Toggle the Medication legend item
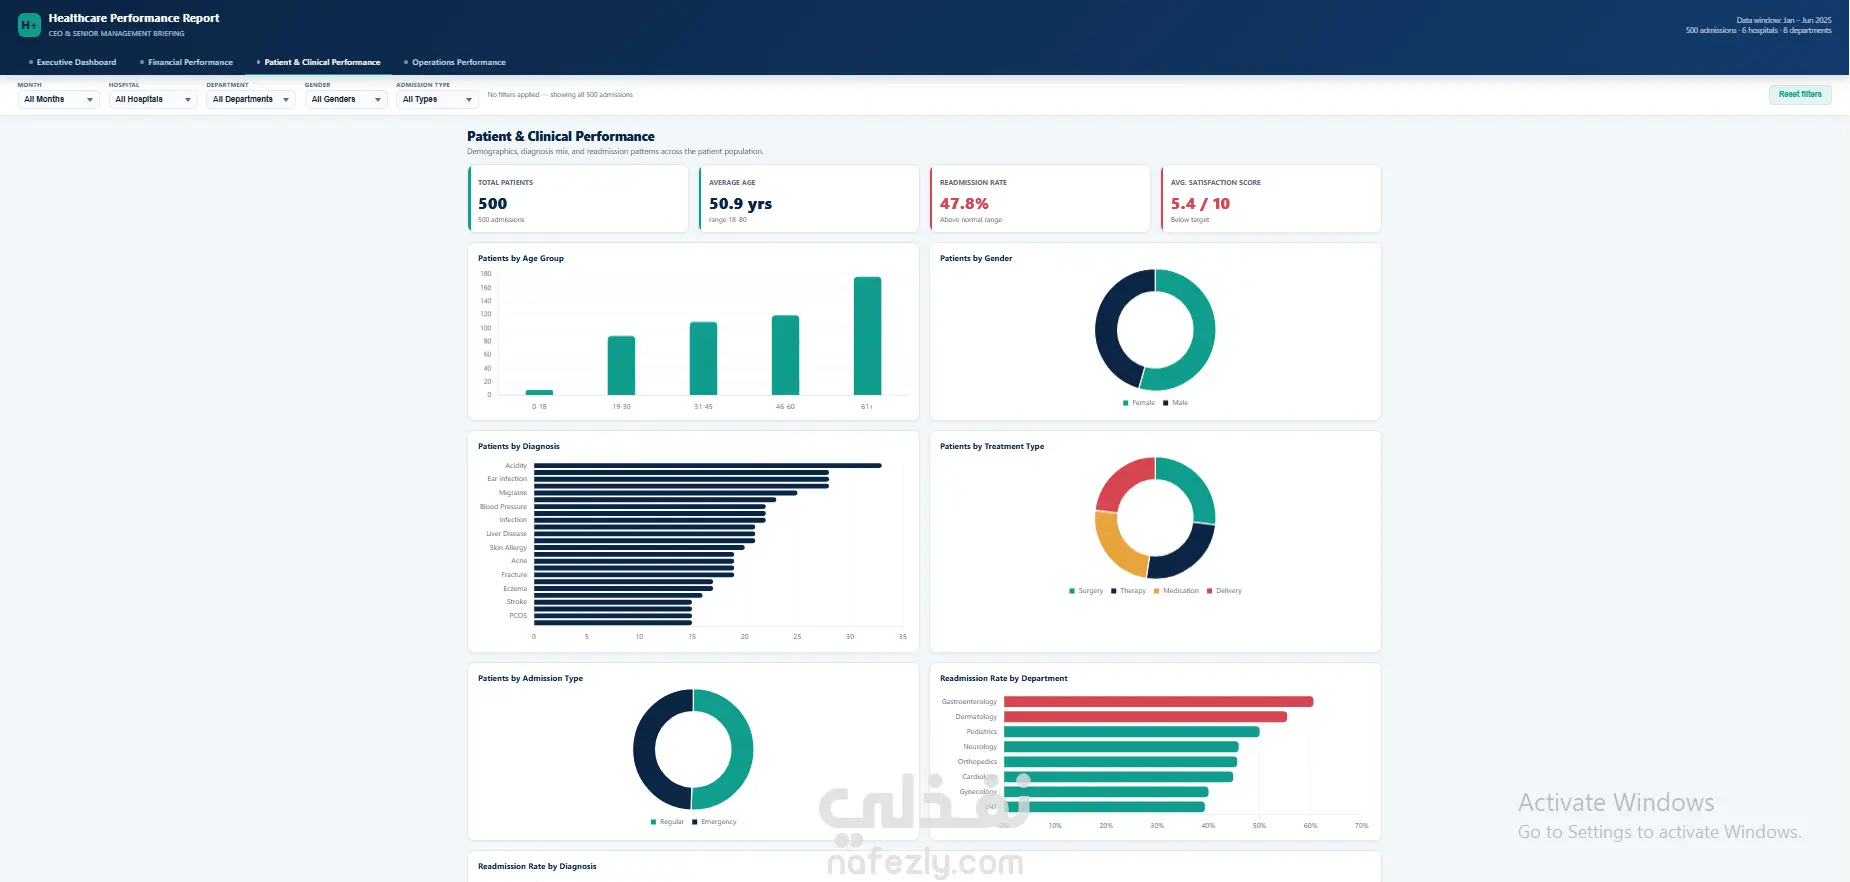The height and width of the screenshot is (882, 1850). point(1176,591)
